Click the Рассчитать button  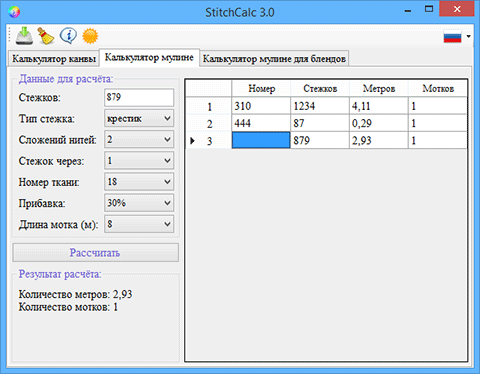coord(95,252)
